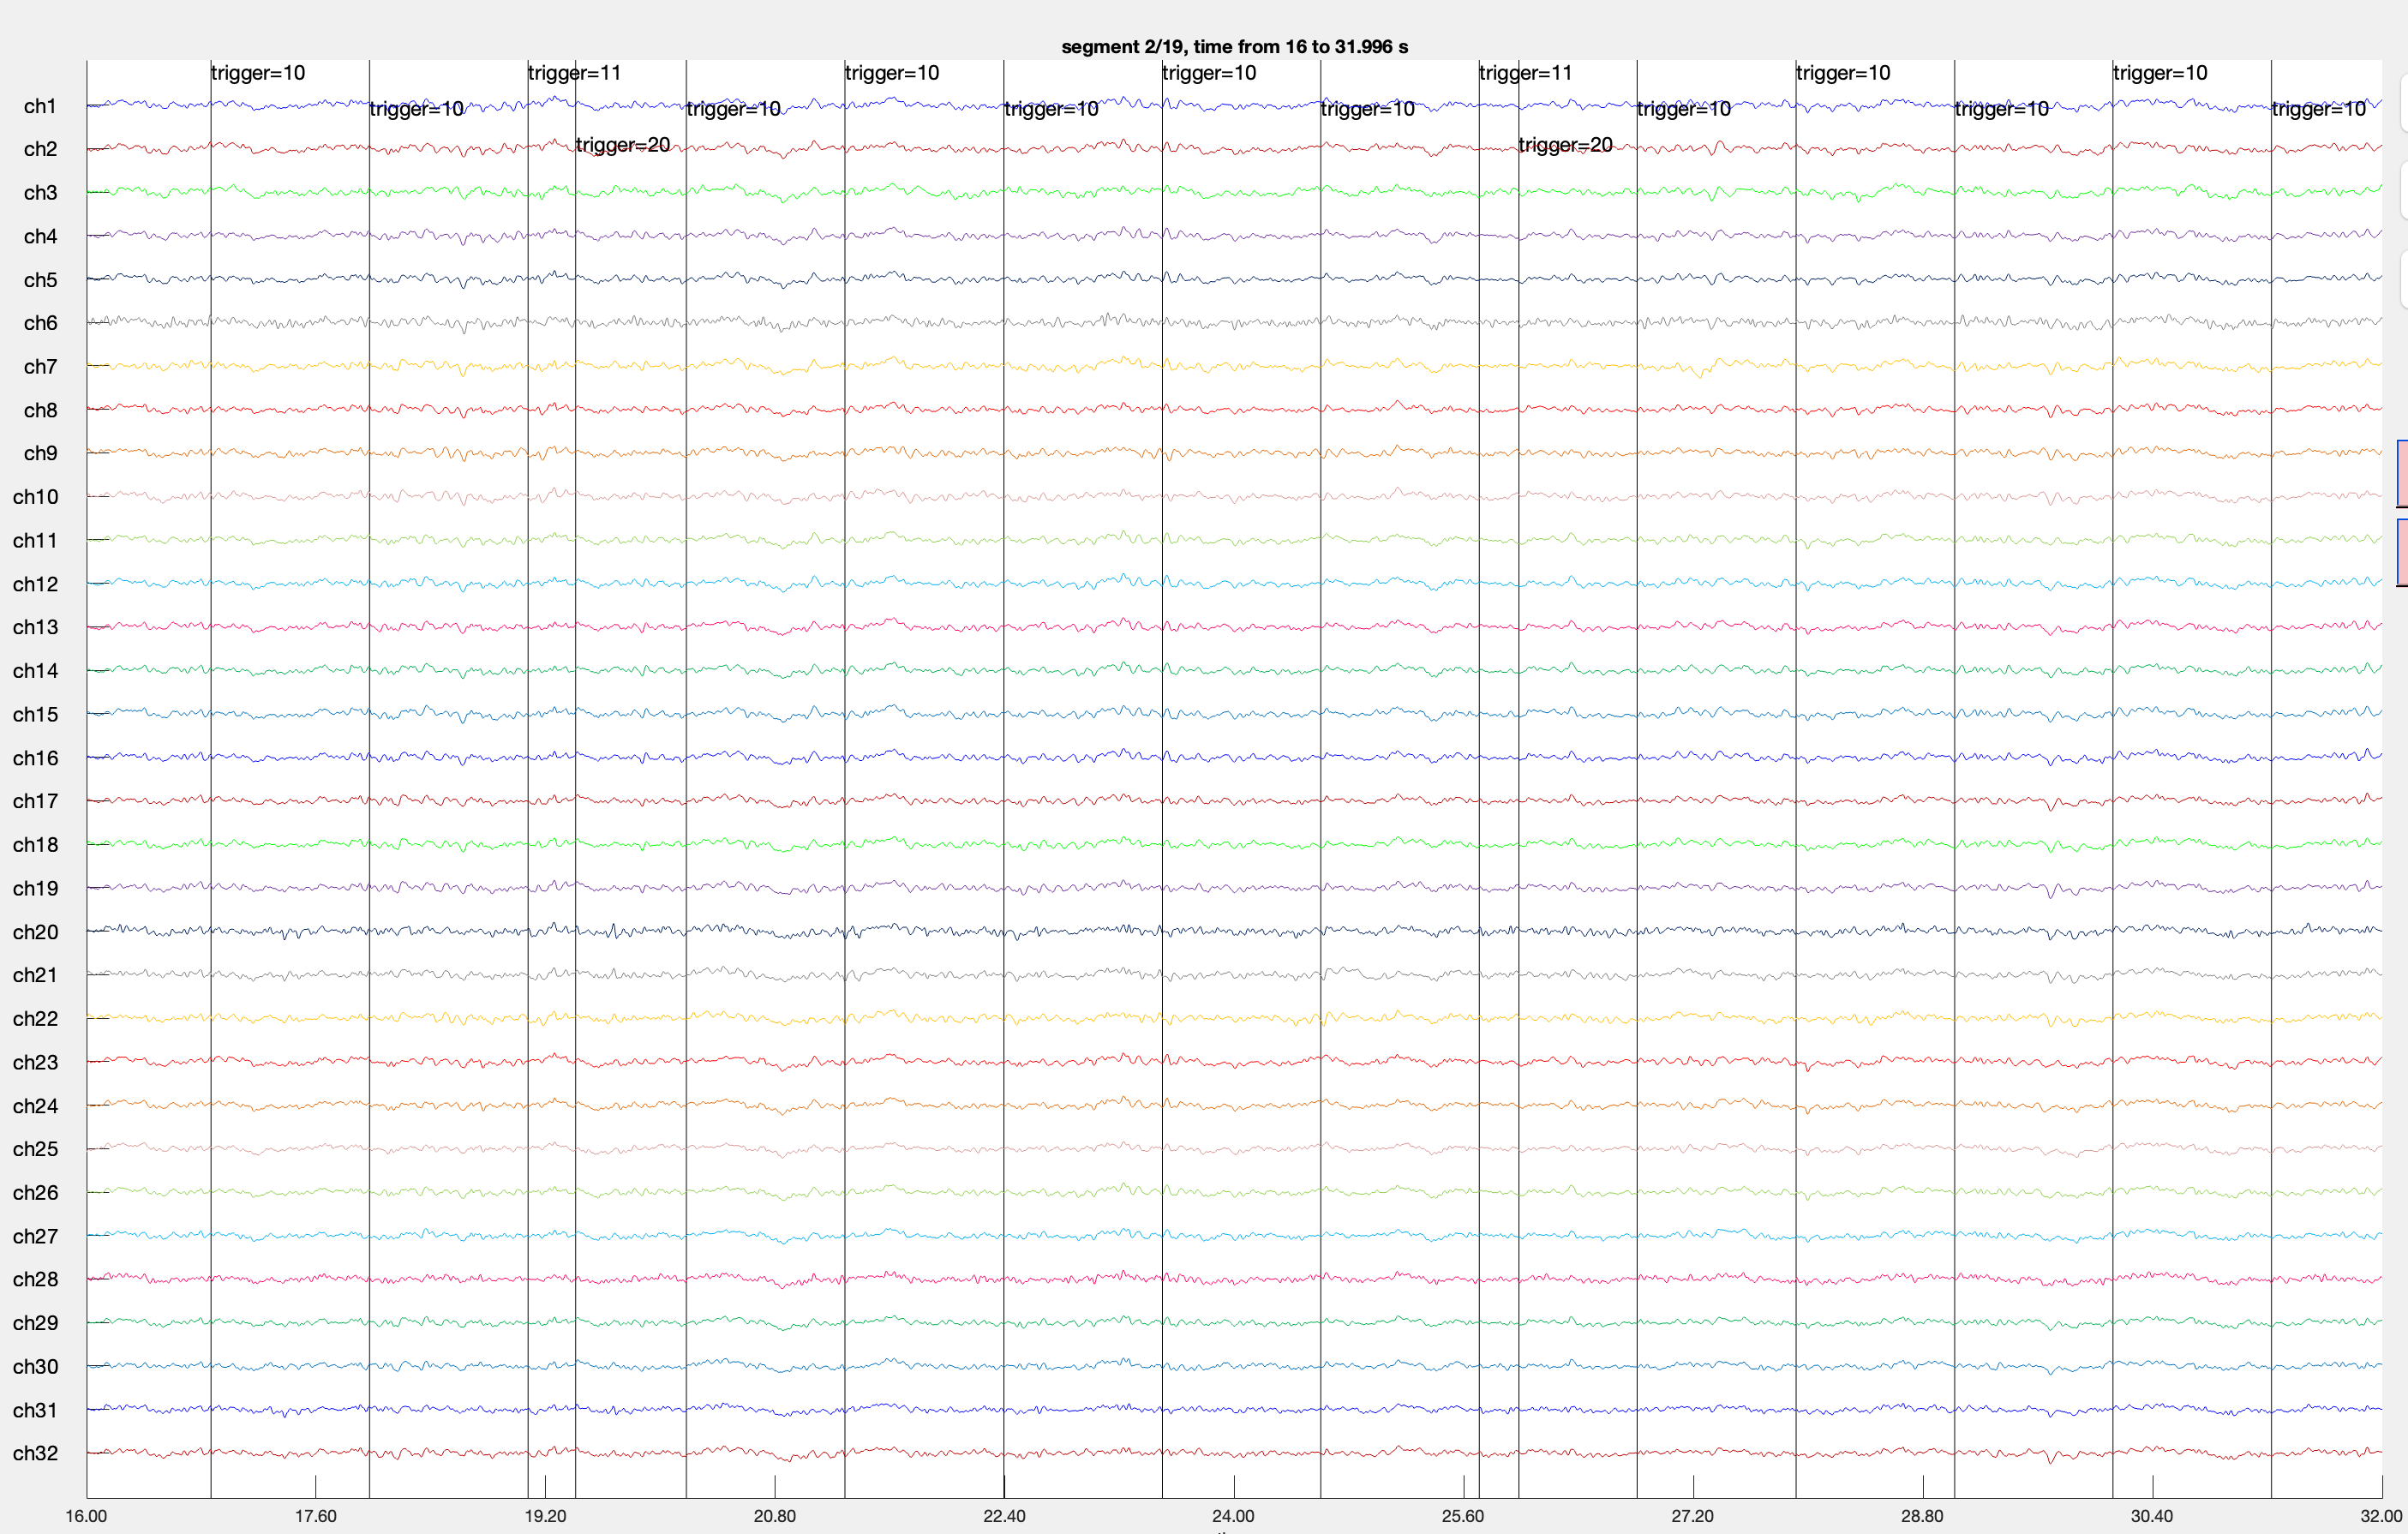Pick the ch18 channel label
This screenshot has width=2408, height=1534.
click(35, 845)
